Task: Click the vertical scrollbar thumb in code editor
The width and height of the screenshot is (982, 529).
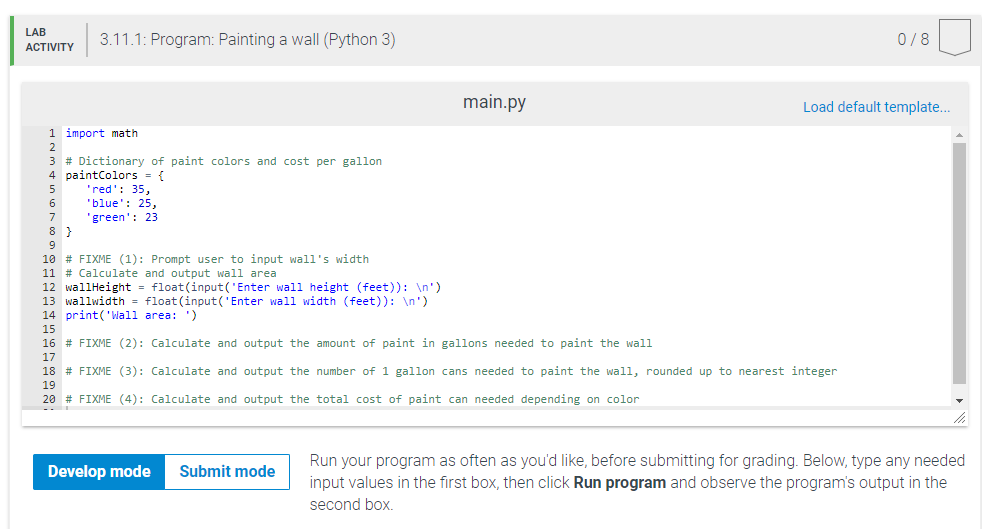Action: [x=959, y=263]
